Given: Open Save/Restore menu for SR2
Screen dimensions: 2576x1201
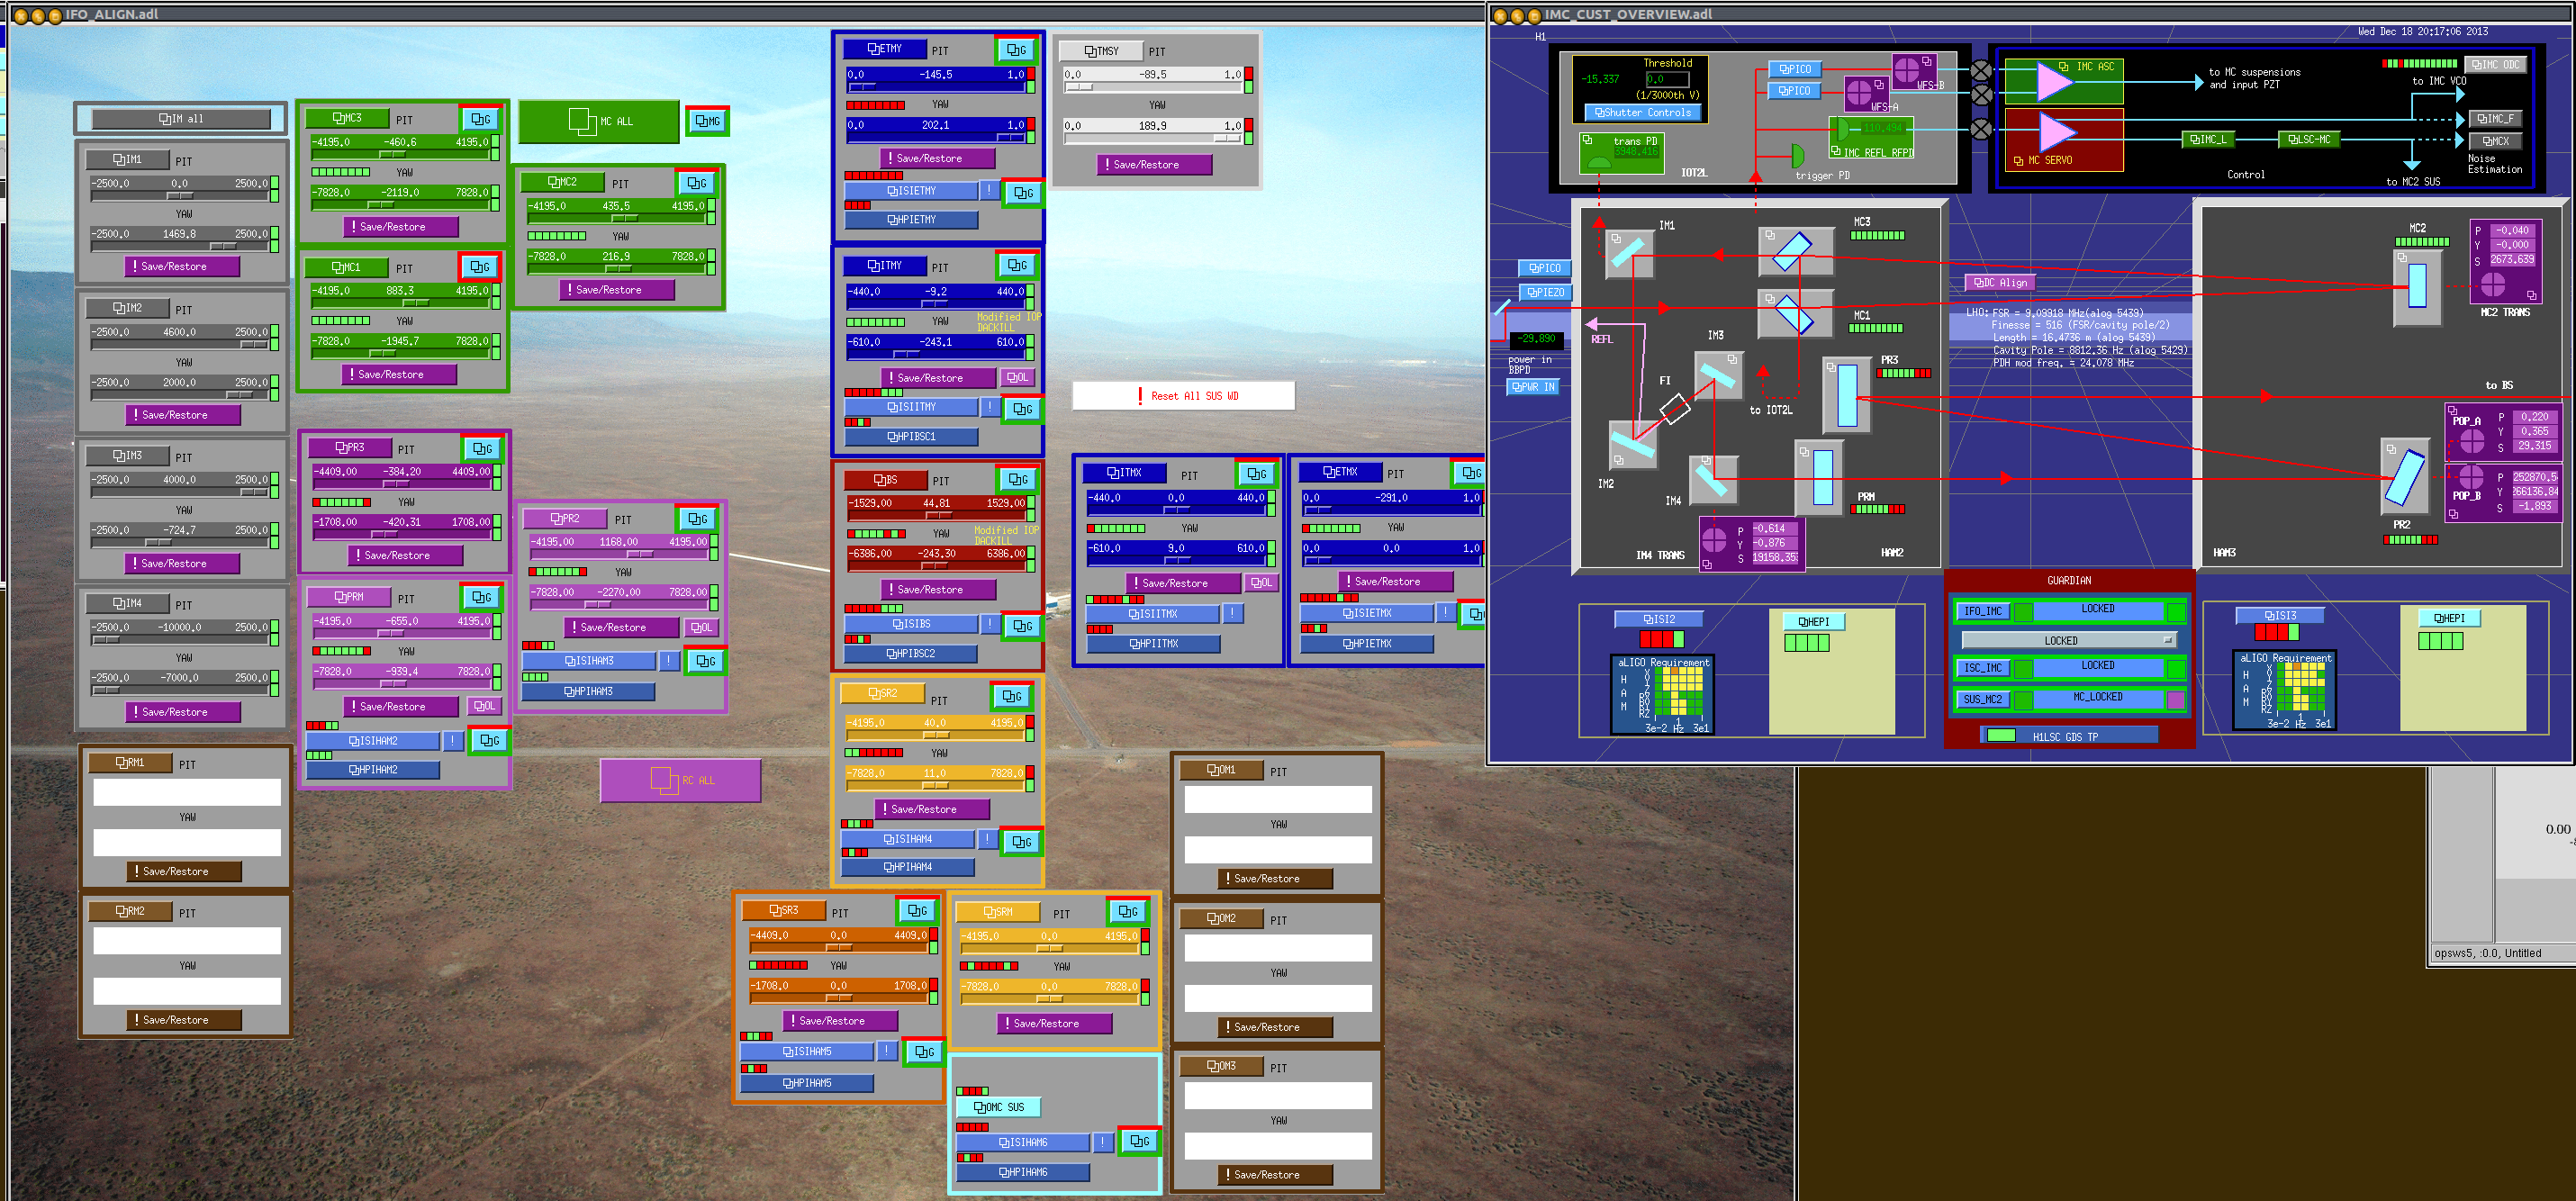Looking at the screenshot, I should (932, 809).
